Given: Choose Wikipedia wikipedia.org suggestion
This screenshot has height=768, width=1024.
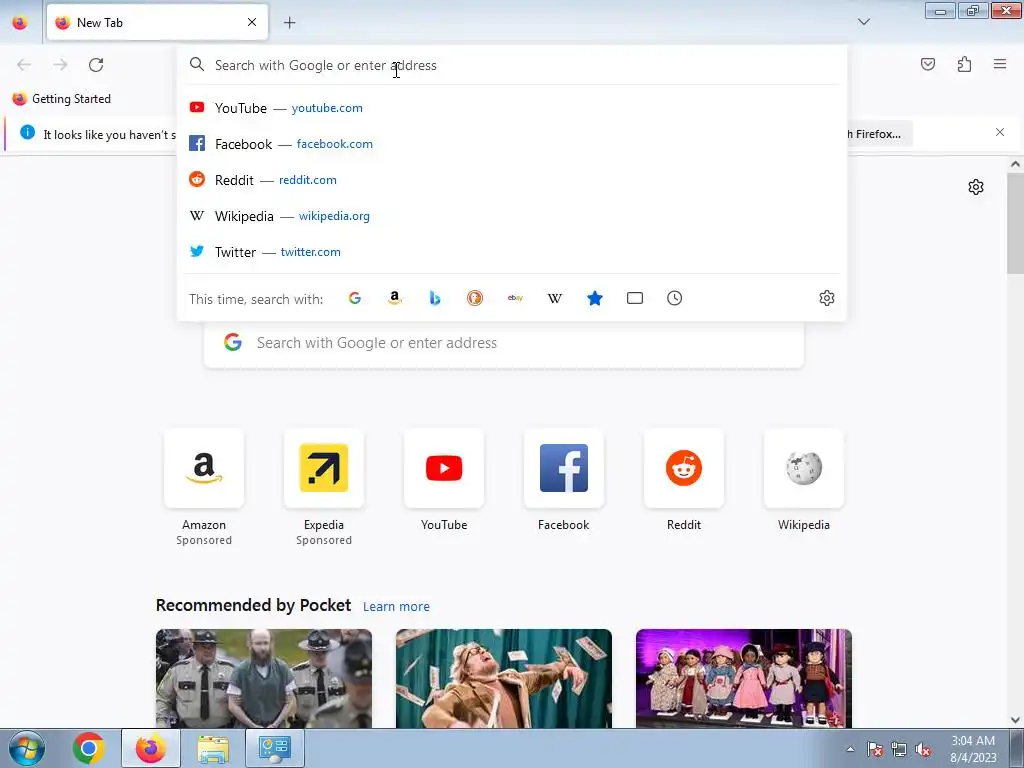Looking at the screenshot, I should pos(512,216).
